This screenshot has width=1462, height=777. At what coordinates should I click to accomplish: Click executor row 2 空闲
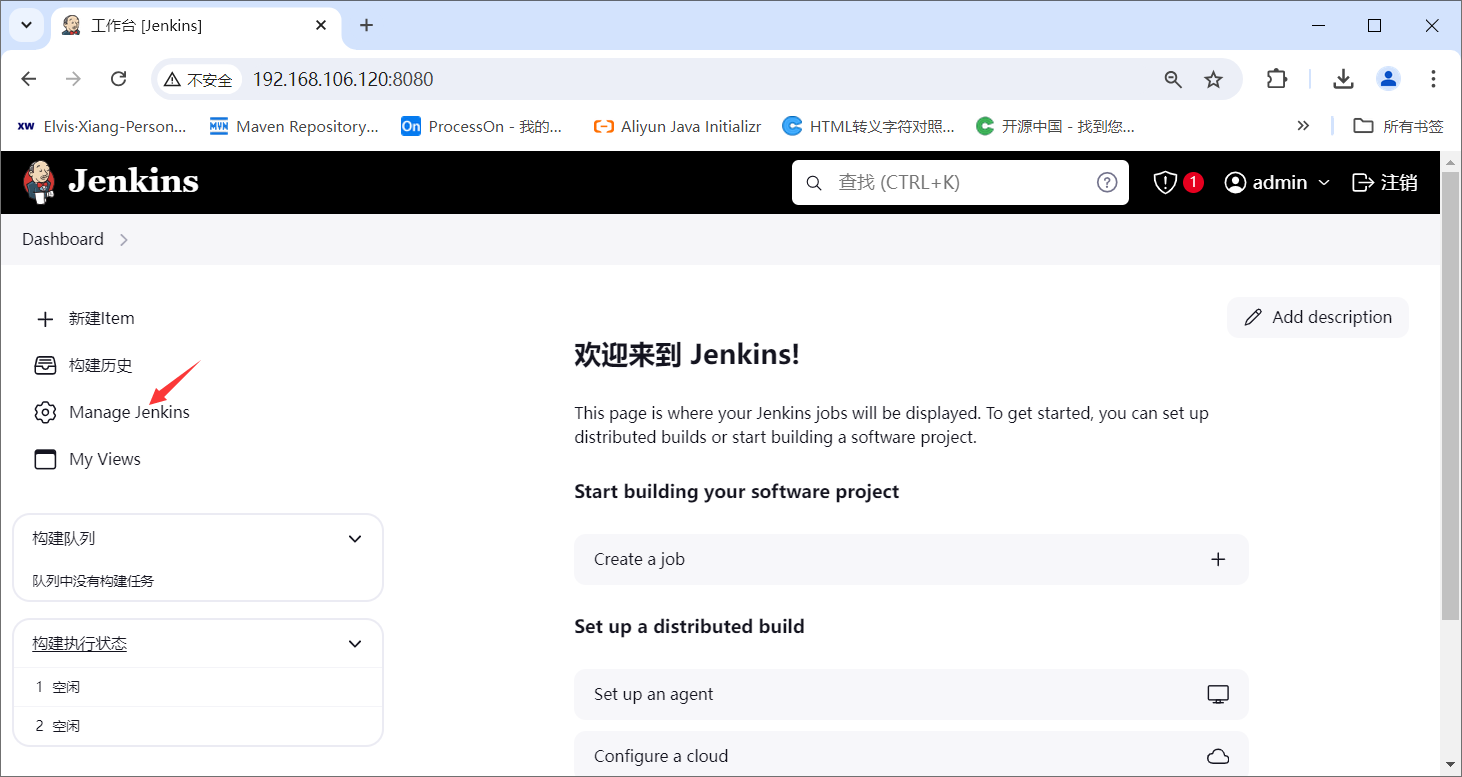[198, 726]
